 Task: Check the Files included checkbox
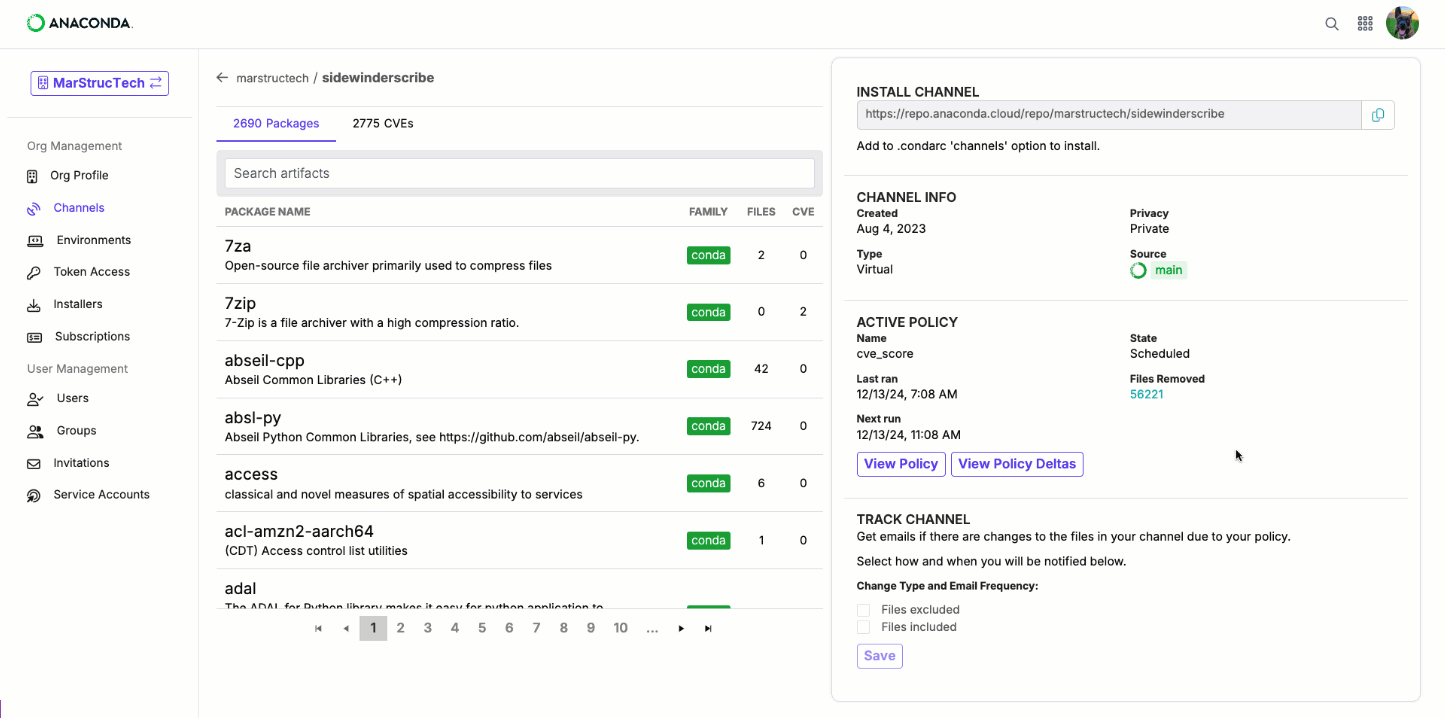coord(864,628)
